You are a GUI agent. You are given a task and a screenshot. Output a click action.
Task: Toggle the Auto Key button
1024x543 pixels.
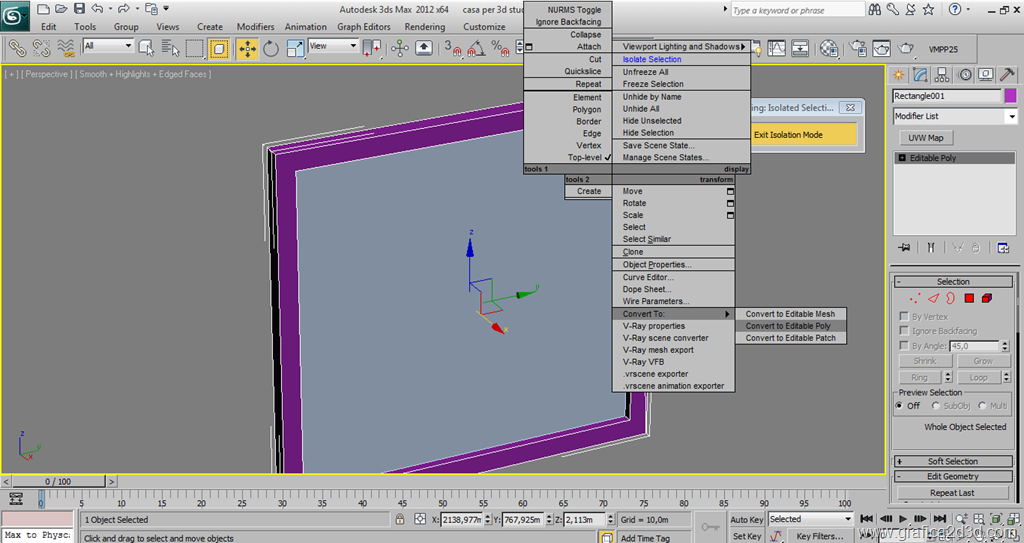pos(746,519)
